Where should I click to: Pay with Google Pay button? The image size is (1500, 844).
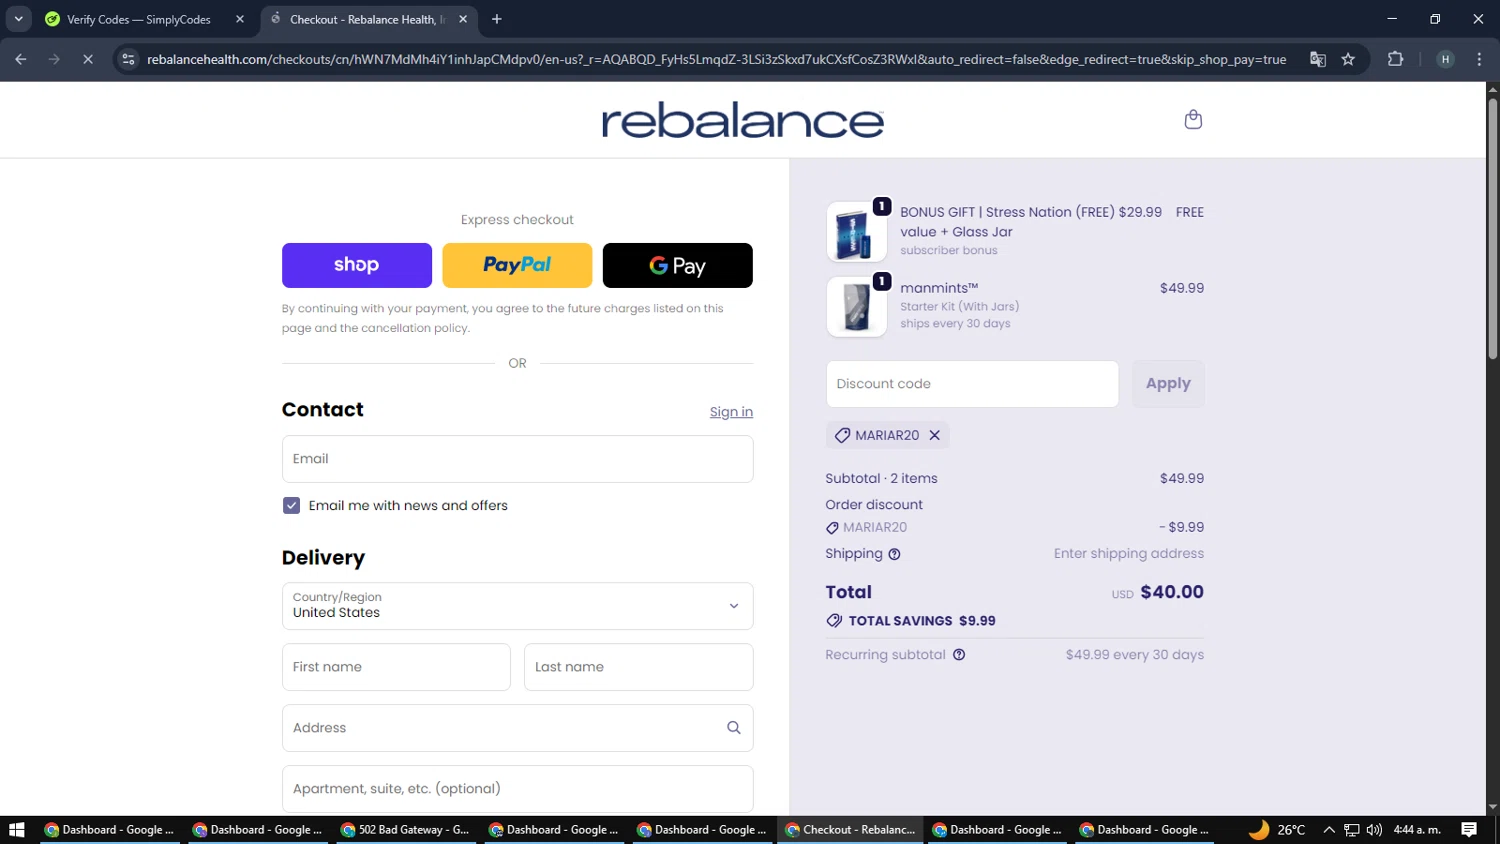(678, 265)
